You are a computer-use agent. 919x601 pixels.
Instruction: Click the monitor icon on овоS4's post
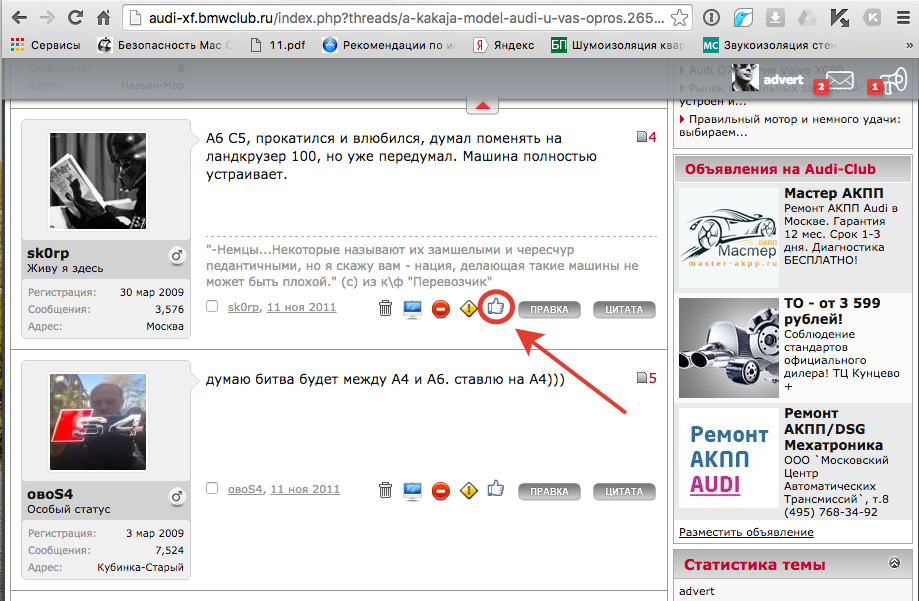[x=413, y=491]
